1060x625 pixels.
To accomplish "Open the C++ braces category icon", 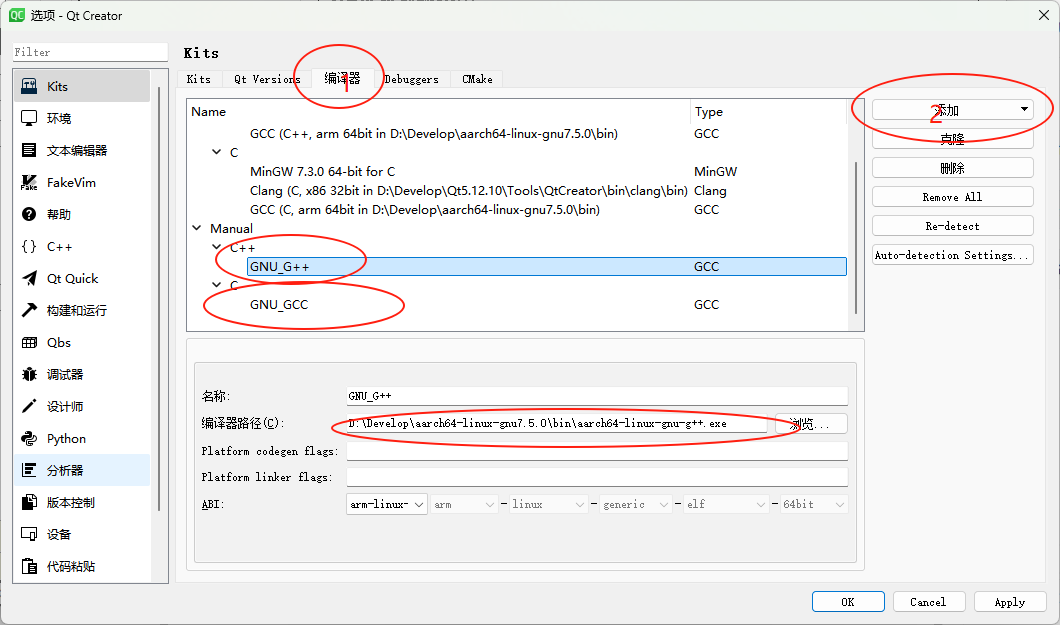I will point(29,247).
